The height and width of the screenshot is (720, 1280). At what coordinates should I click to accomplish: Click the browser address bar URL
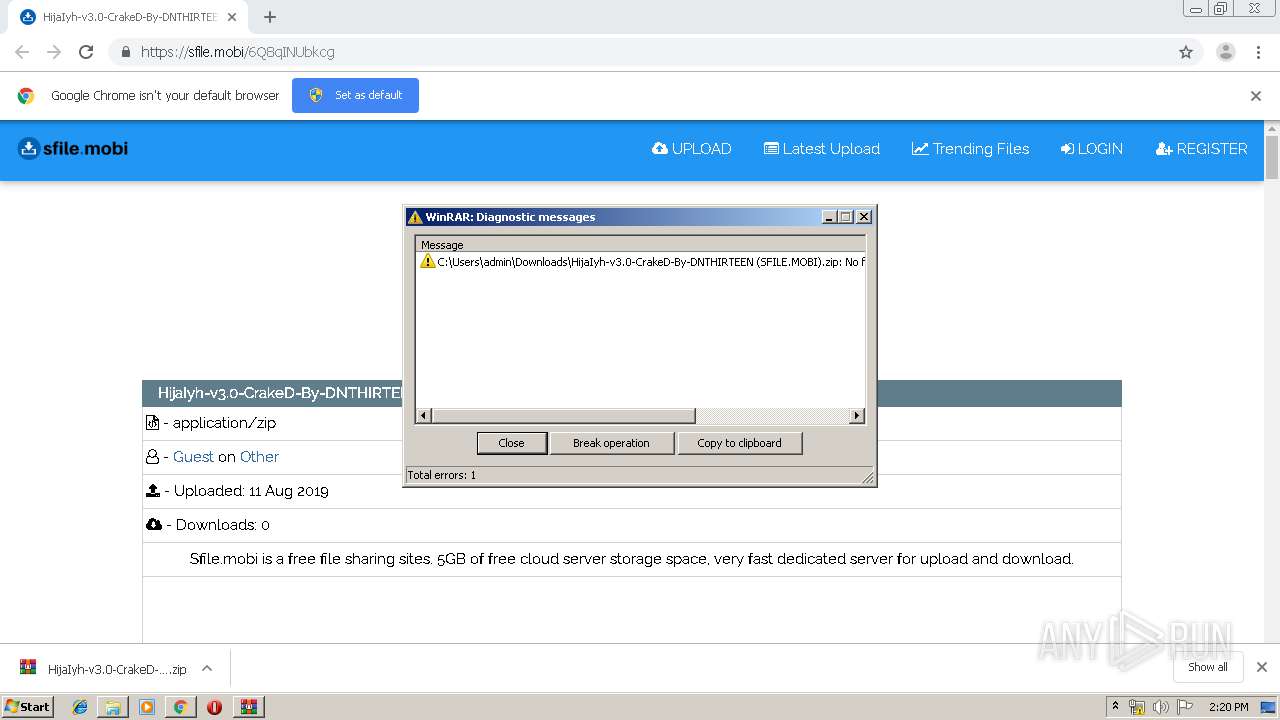click(238, 52)
